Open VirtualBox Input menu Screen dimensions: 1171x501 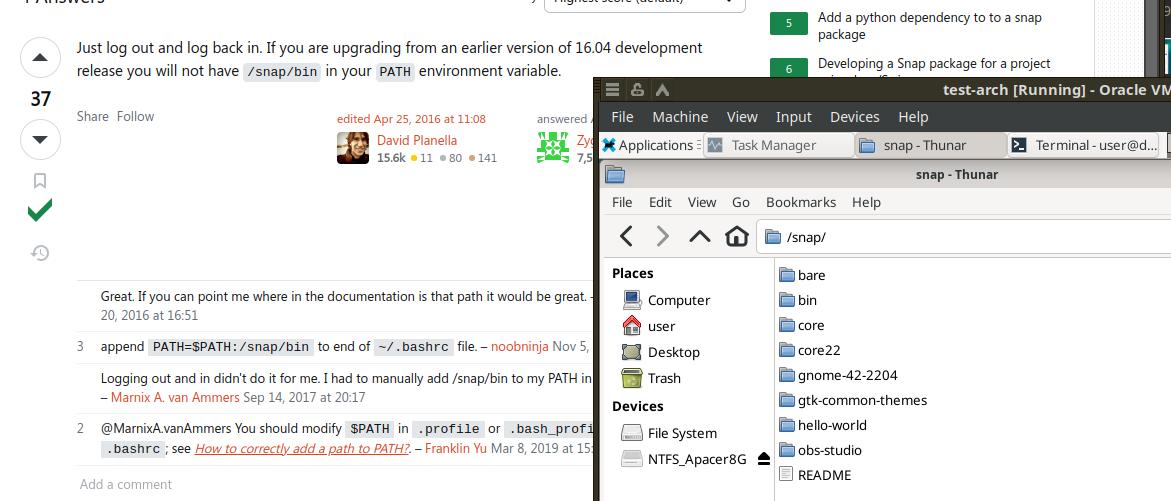coord(794,117)
